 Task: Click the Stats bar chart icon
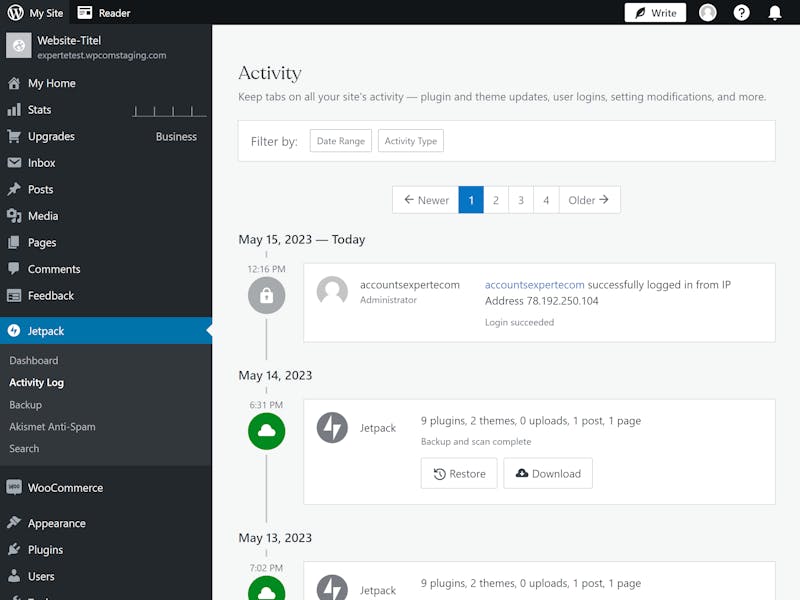pyautogui.click(x=14, y=110)
